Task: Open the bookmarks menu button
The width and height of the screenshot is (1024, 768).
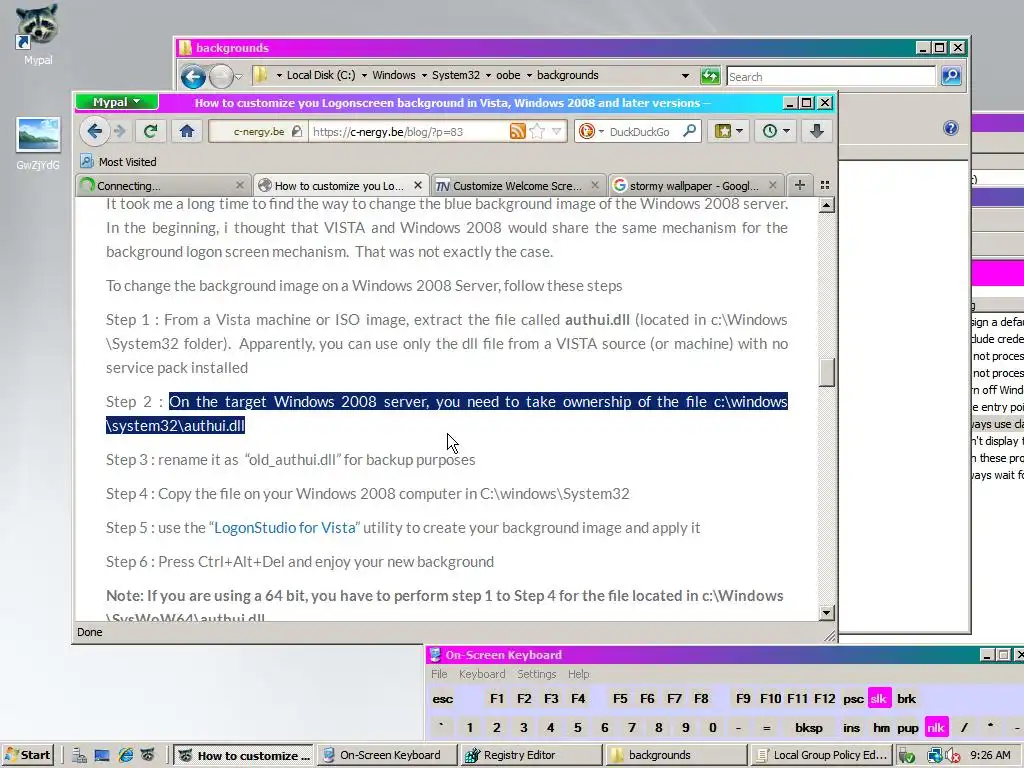Action: click(x=729, y=131)
